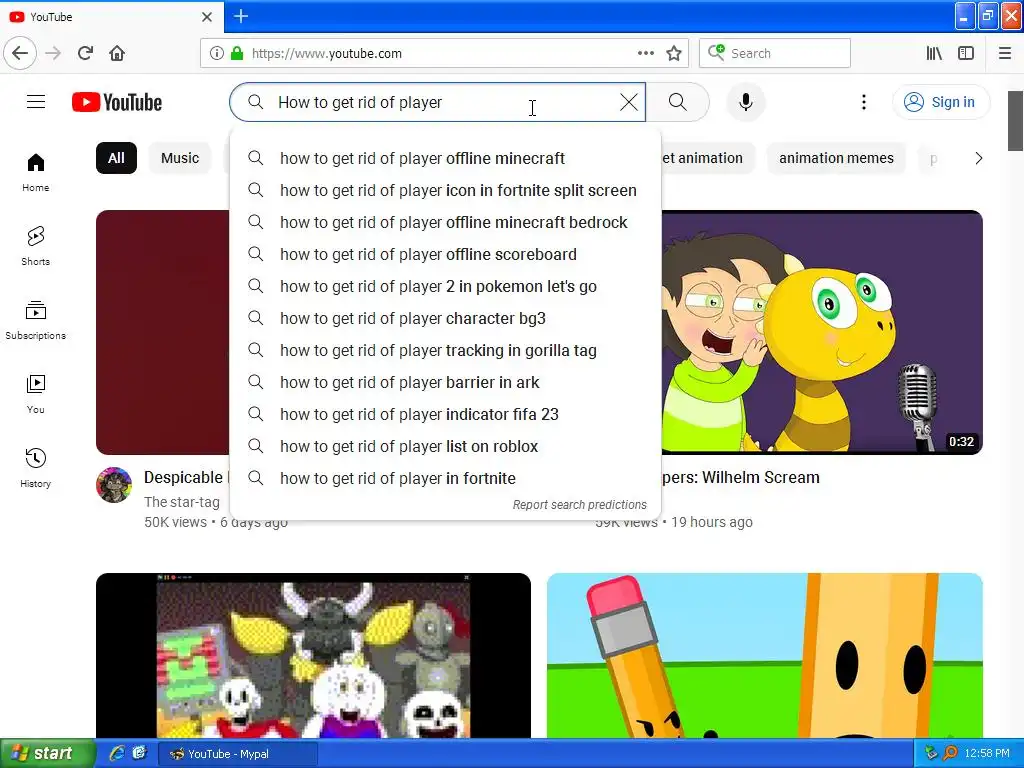Choose suggestion 'player character bg3'
The width and height of the screenshot is (1024, 768).
point(445,318)
